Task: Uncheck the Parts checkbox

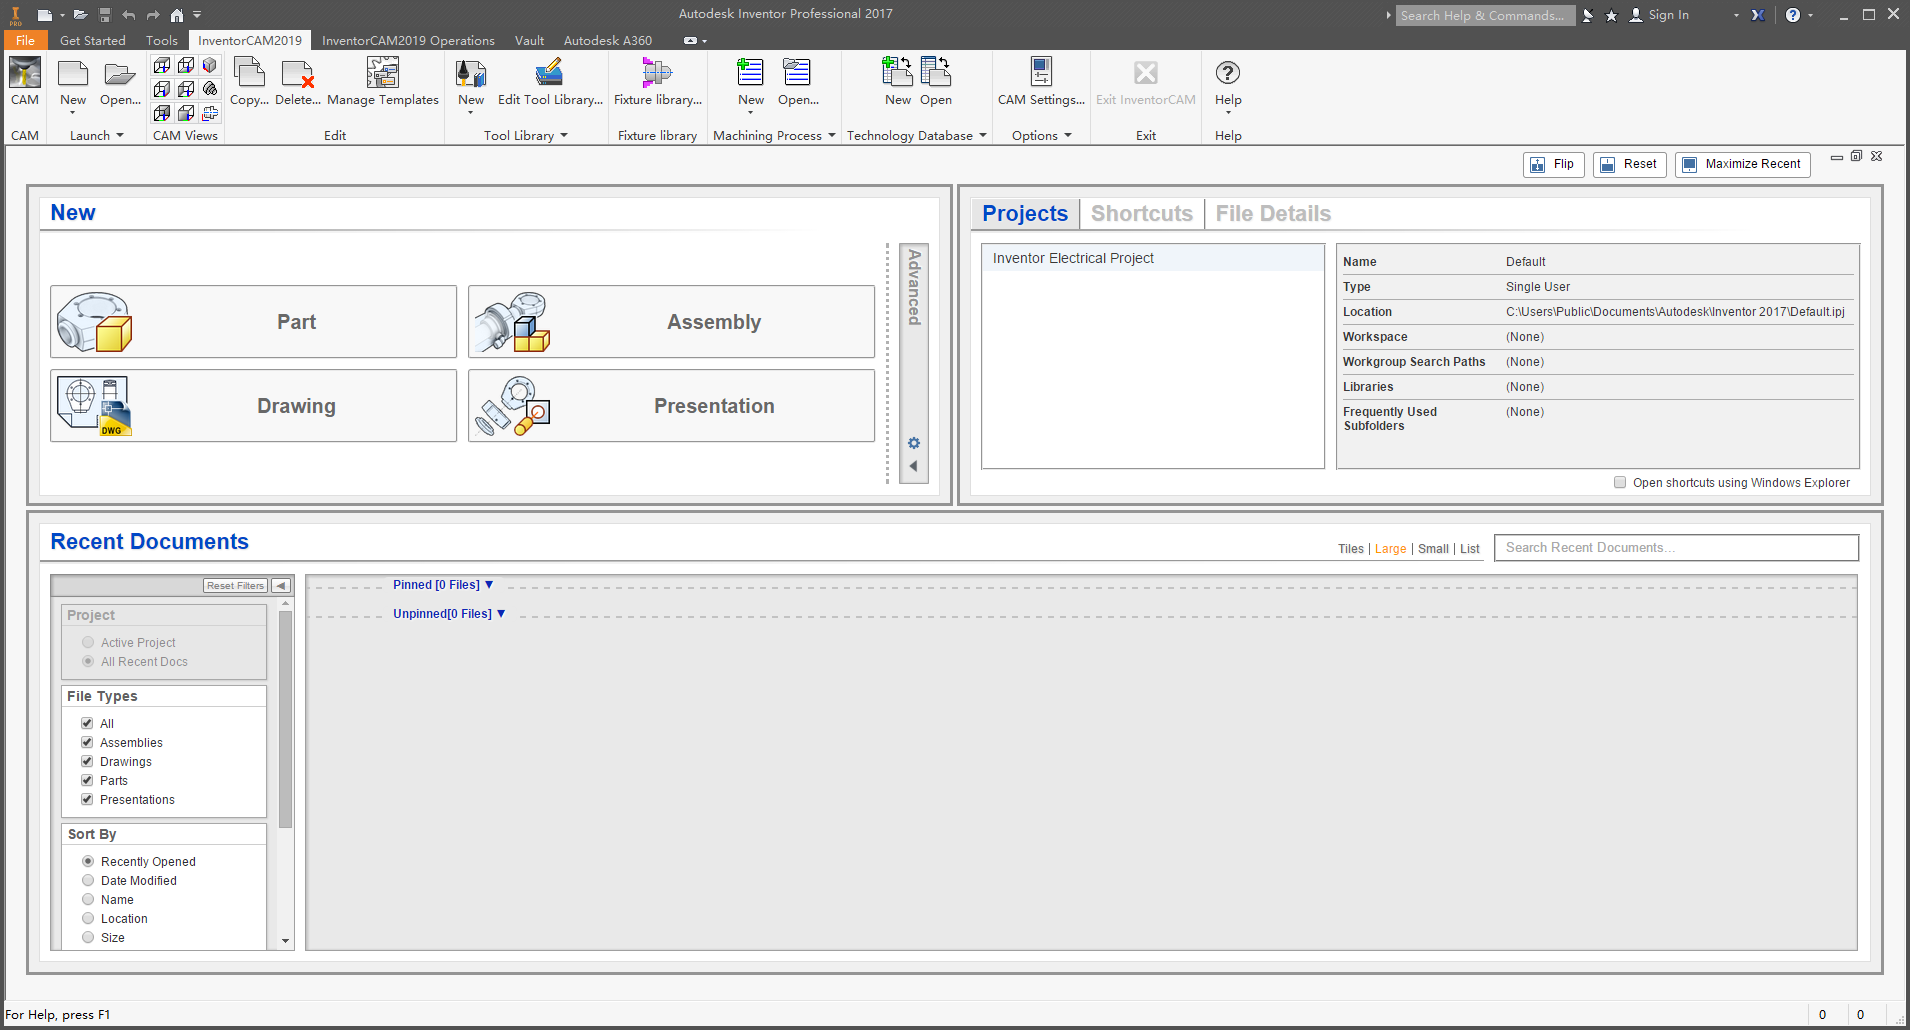Action: tap(87, 780)
